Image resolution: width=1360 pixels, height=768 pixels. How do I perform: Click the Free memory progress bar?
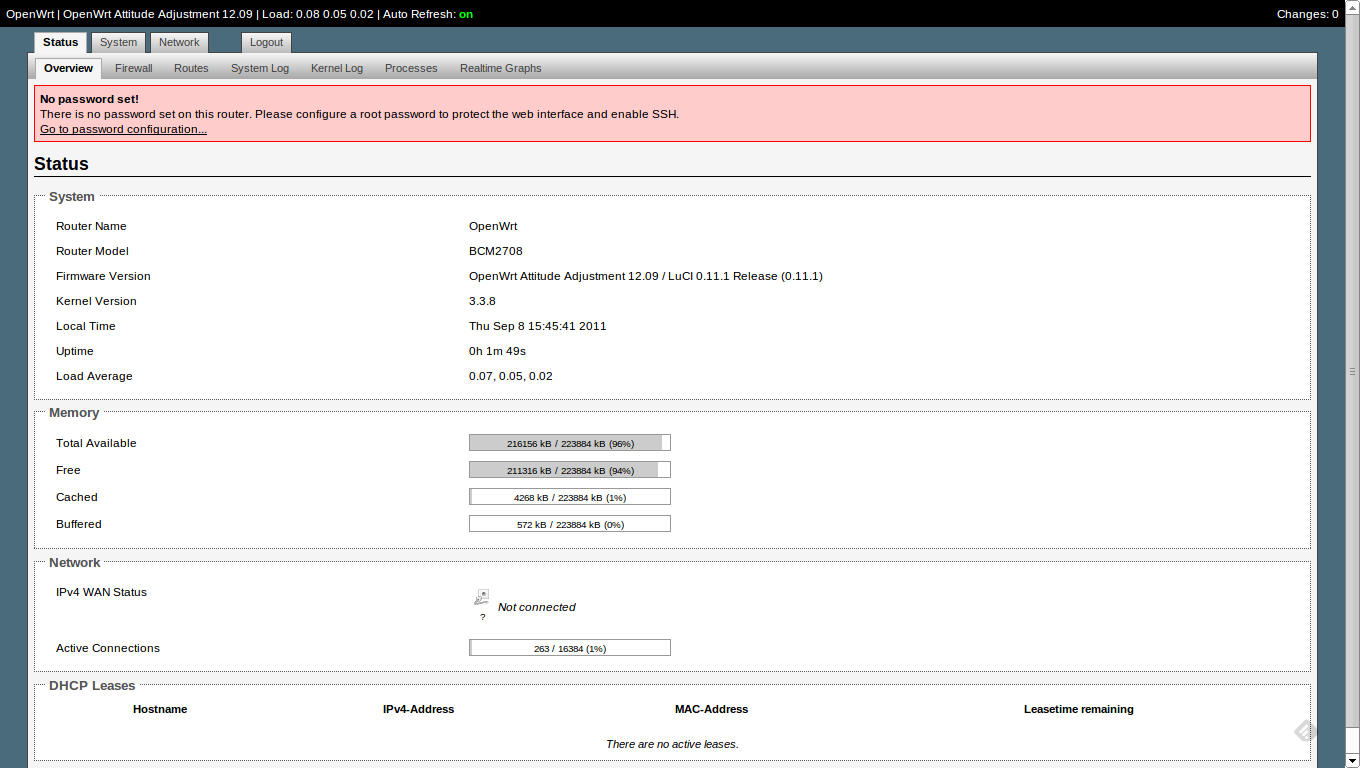tap(570, 470)
